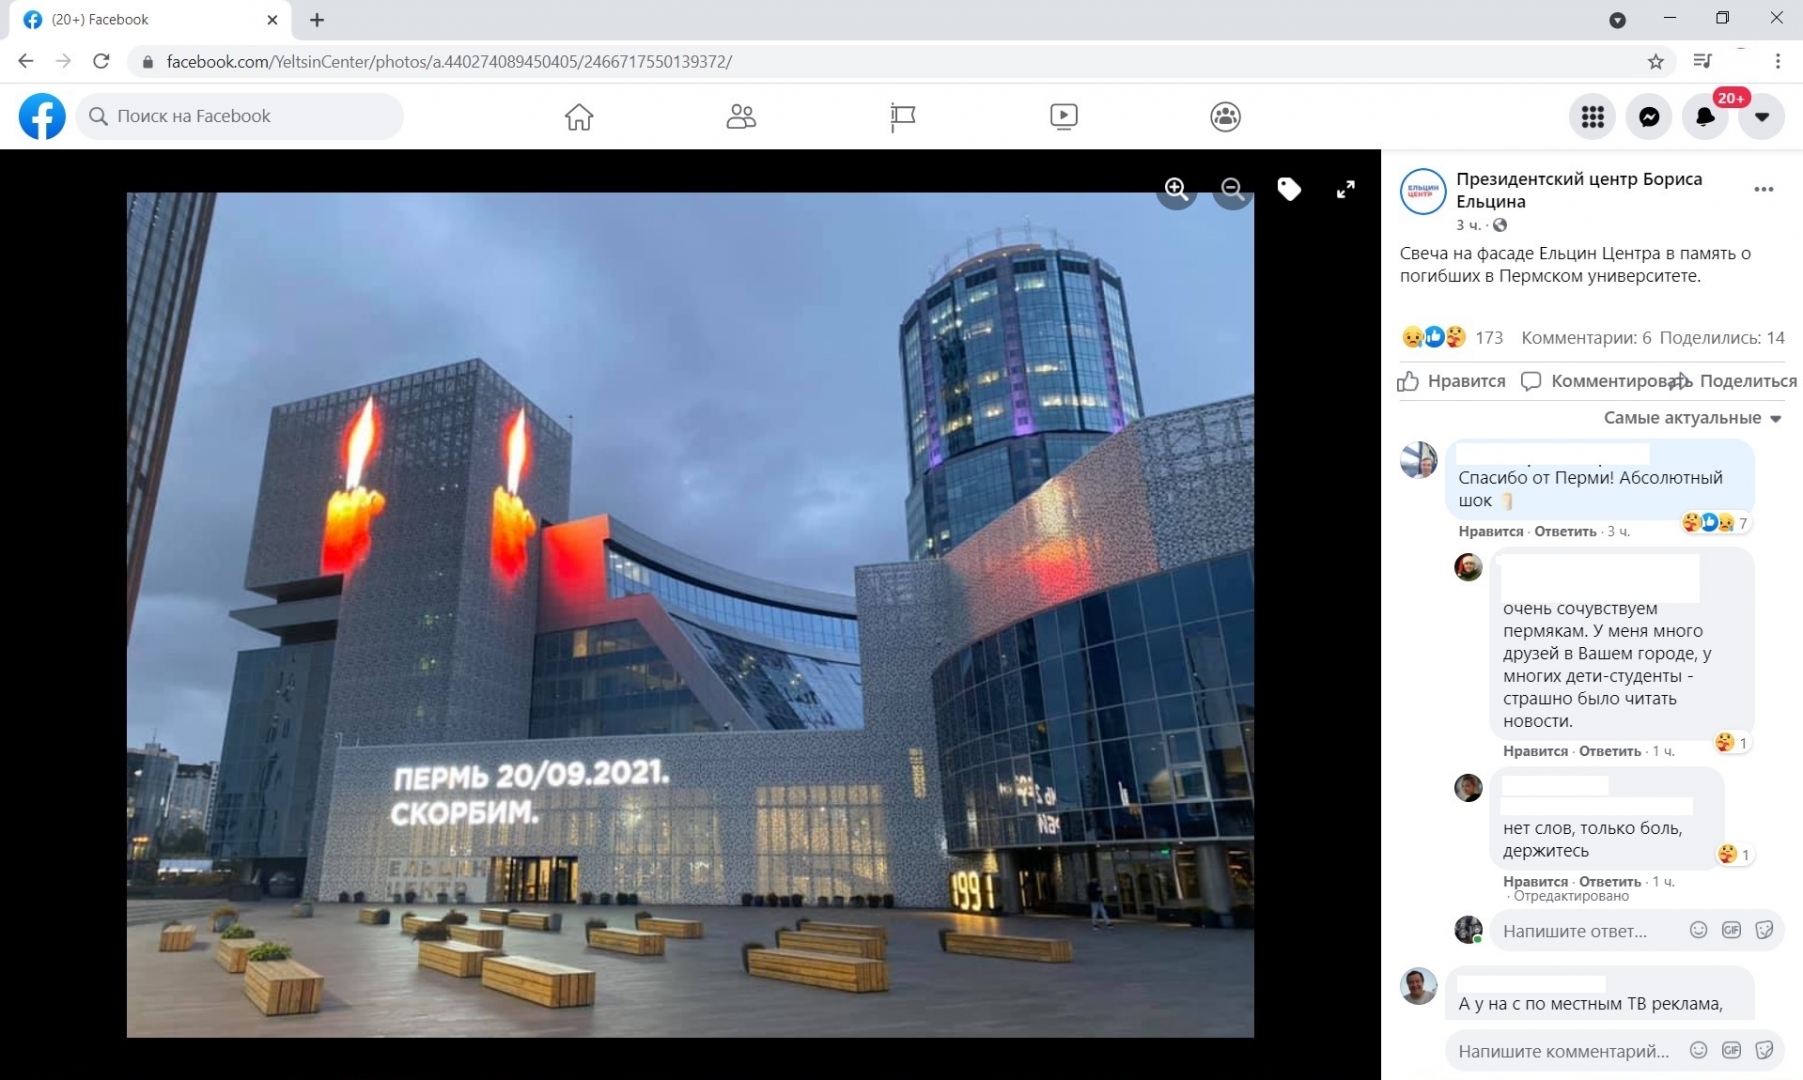The width and height of the screenshot is (1803, 1080).
Task: Zoom out of the photo
Action: pos(1232,189)
